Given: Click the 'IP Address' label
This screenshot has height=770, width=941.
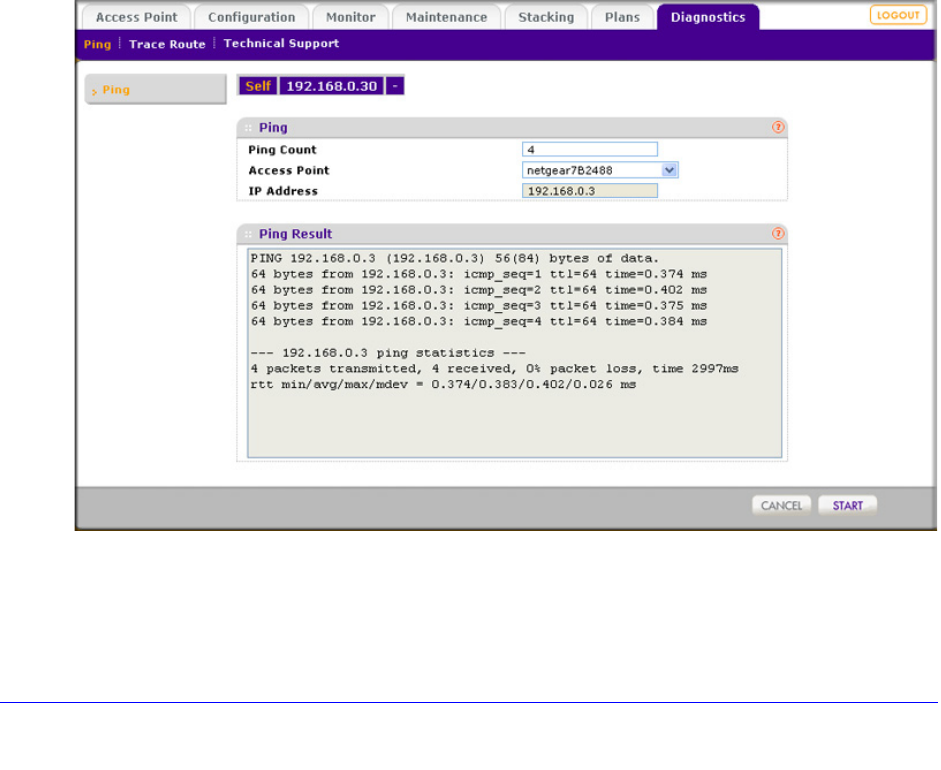Looking at the screenshot, I should [283, 191].
